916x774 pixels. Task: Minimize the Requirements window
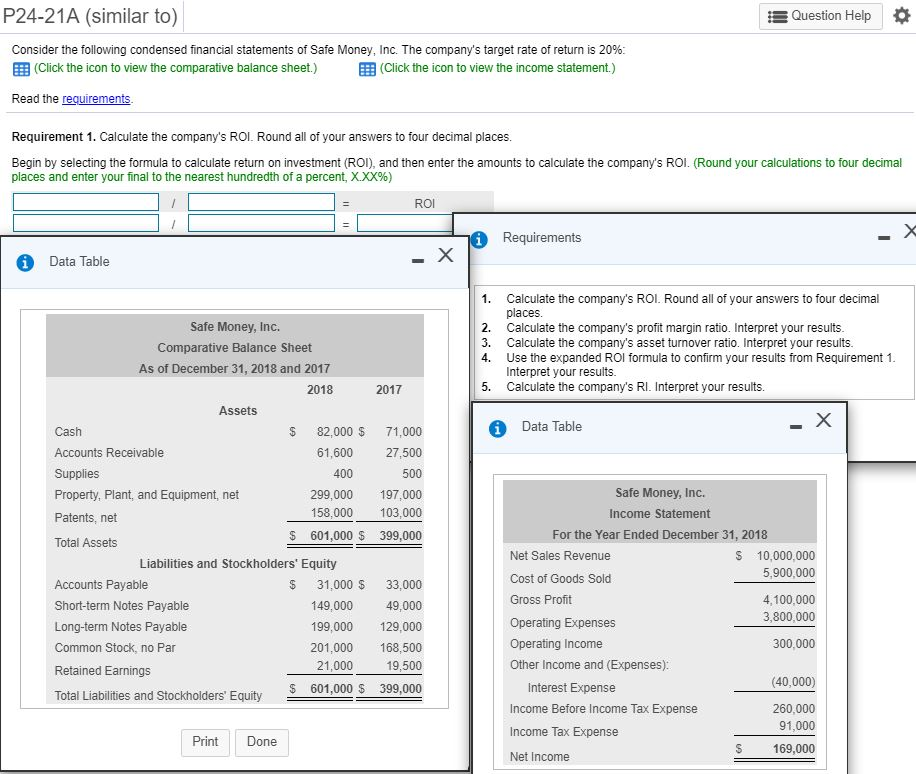point(884,237)
